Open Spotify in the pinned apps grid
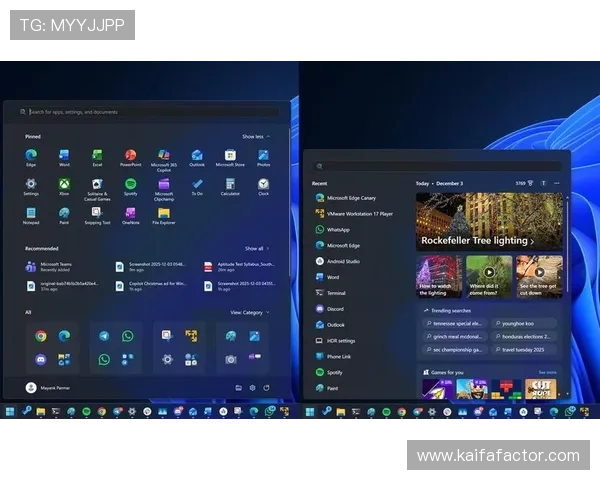This screenshot has height=480, width=600. tap(130, 186)
